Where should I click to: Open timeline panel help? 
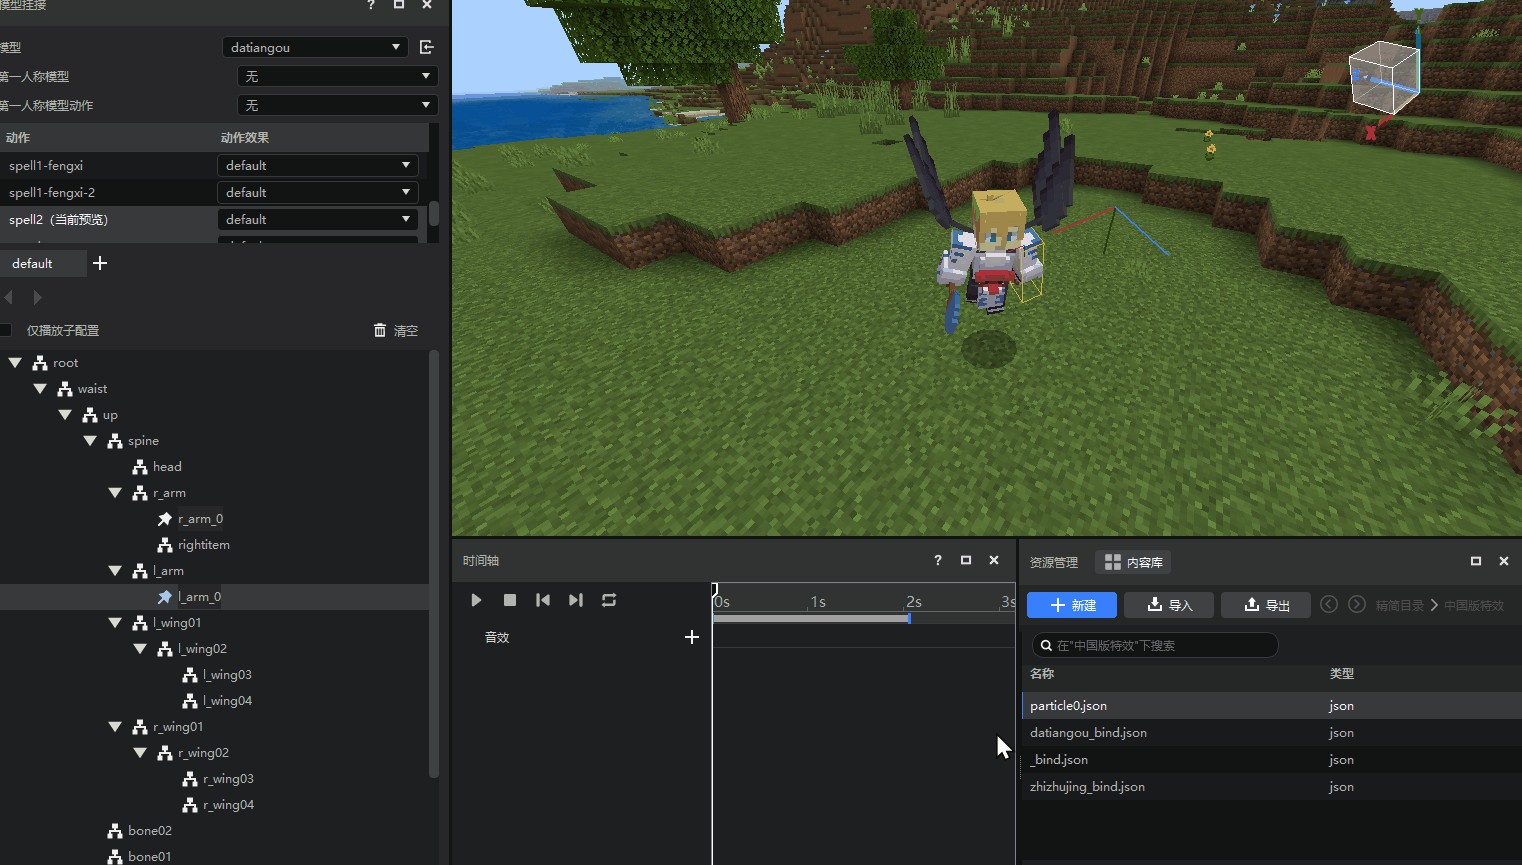point(938,560)
